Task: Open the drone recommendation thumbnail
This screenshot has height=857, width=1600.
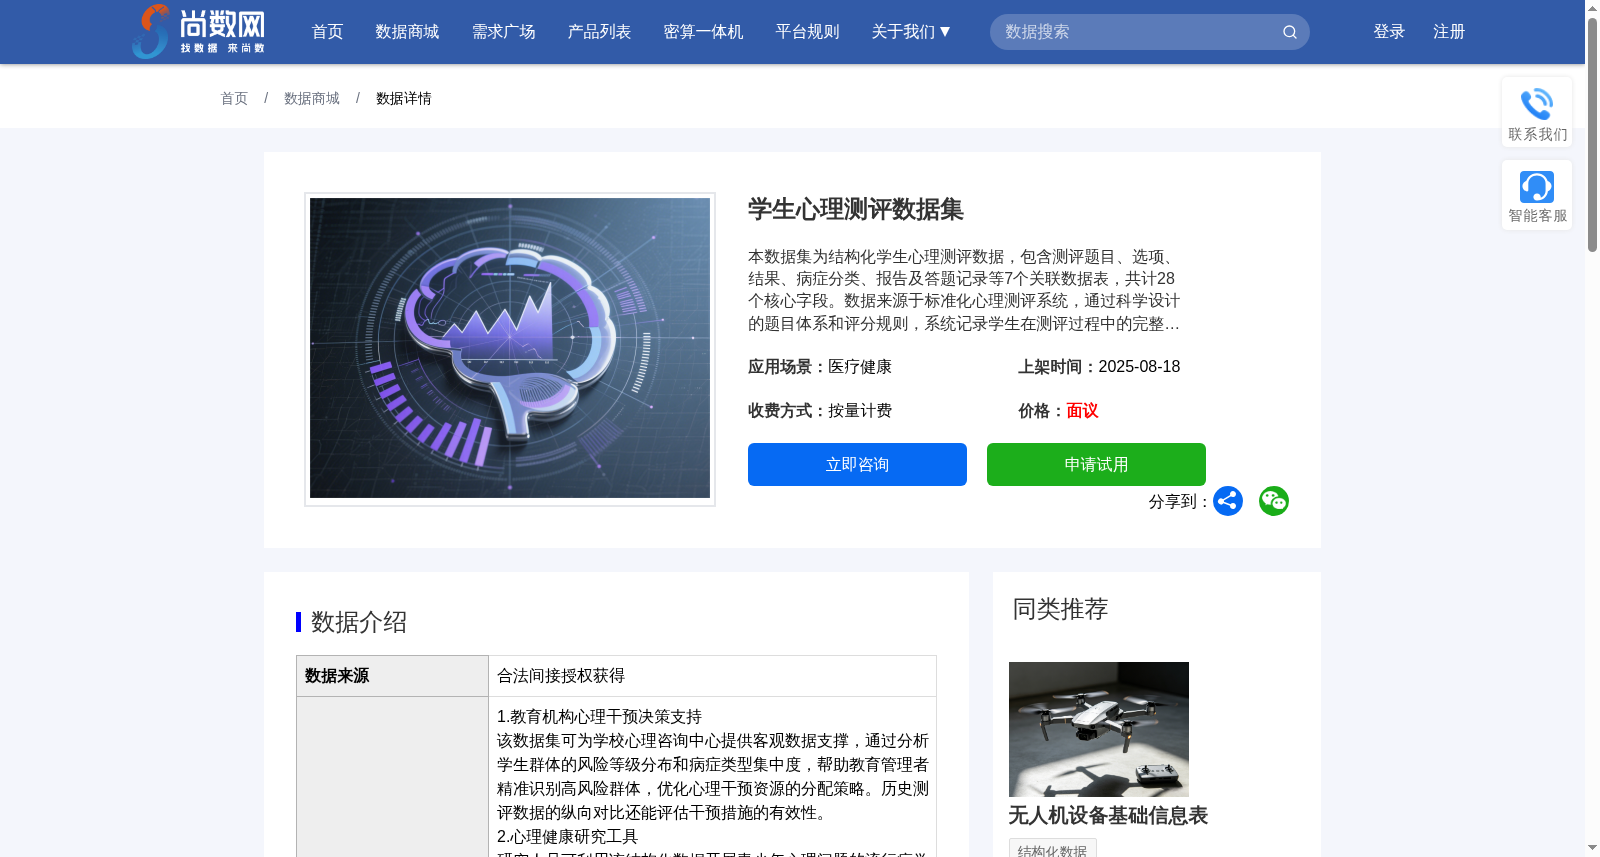Action: [1099, 729]
